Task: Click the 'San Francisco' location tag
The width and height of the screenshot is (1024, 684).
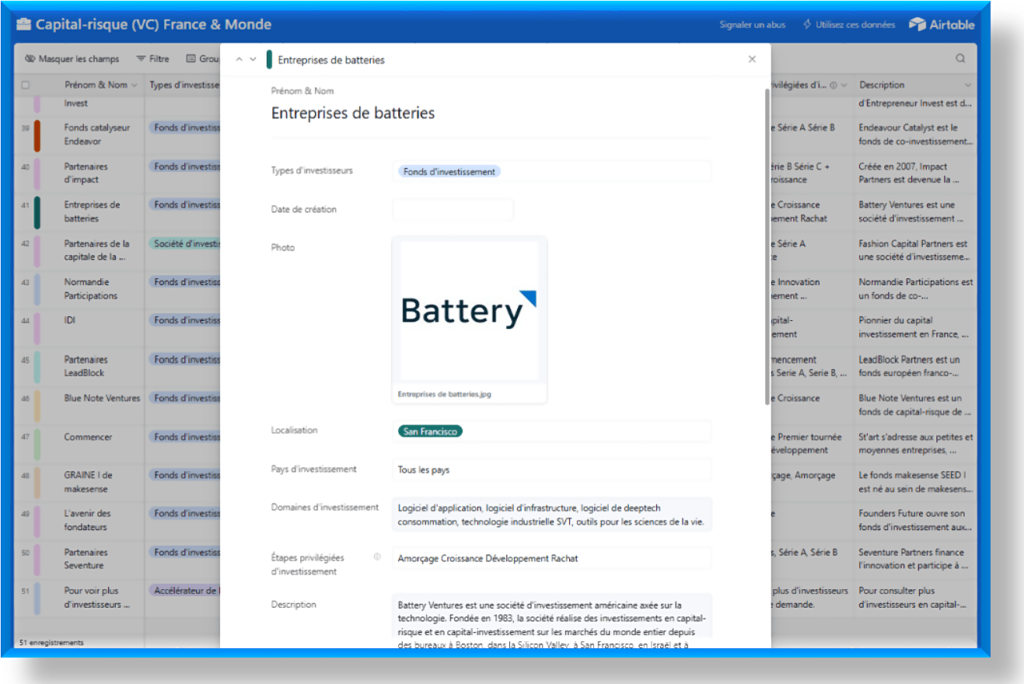Action: 430,431
